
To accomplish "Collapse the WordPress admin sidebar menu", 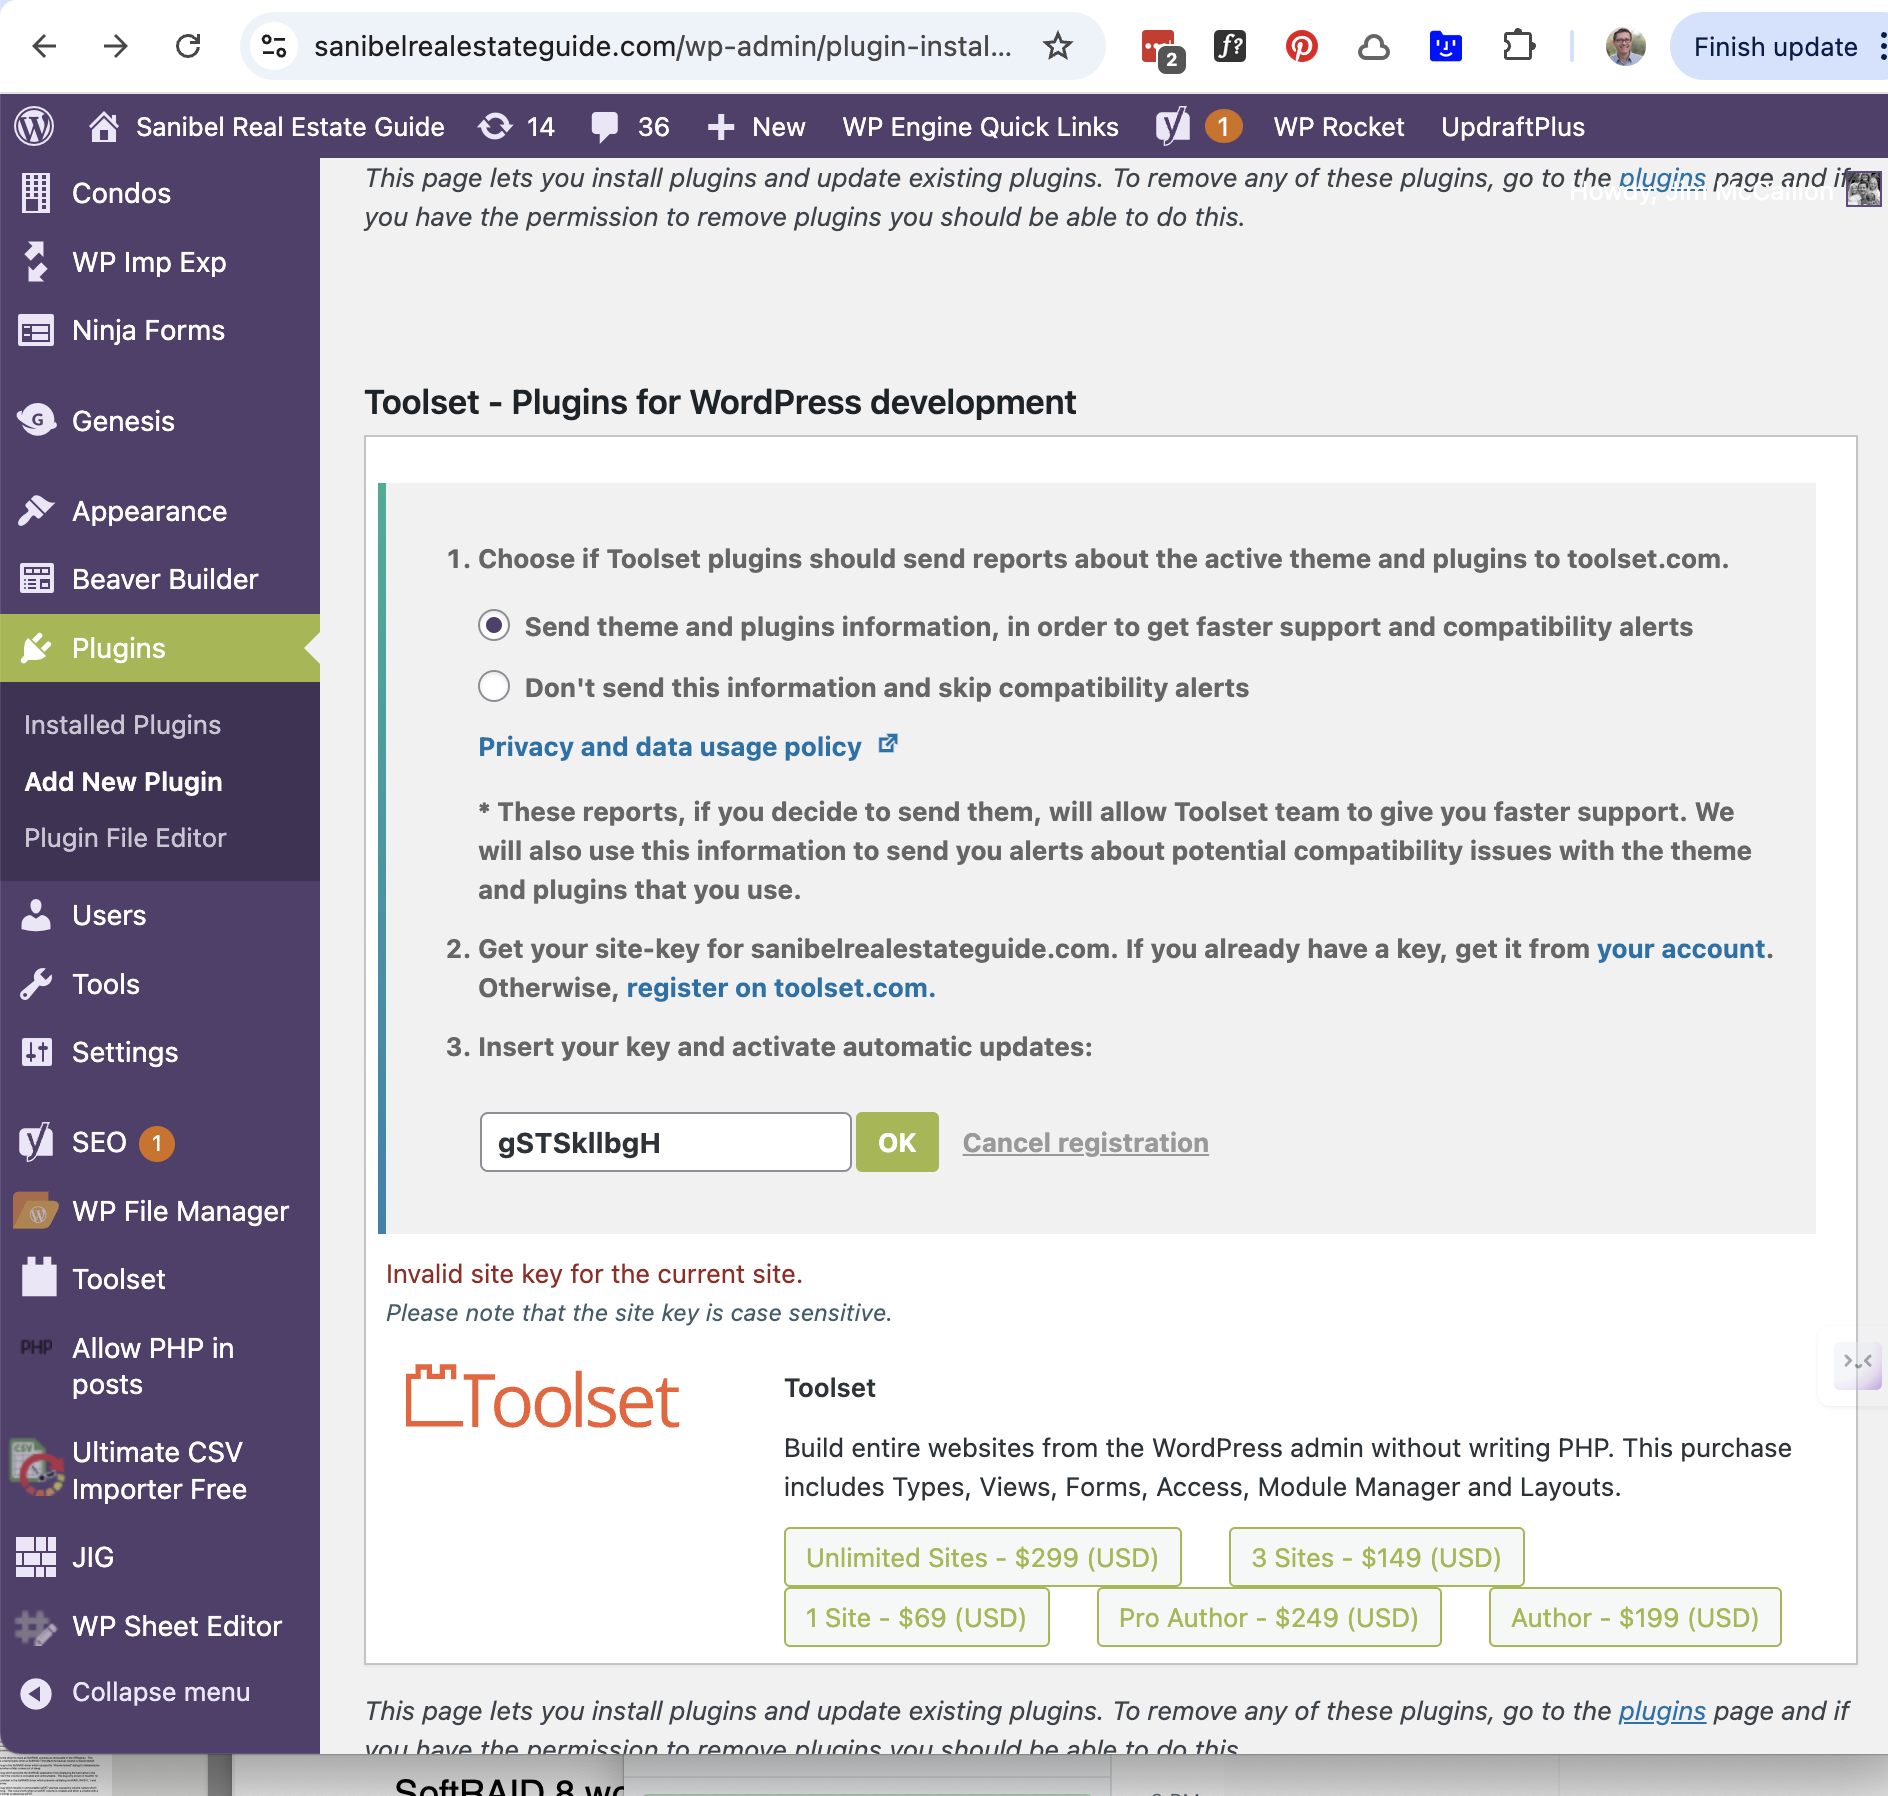I will point(160,1692).
